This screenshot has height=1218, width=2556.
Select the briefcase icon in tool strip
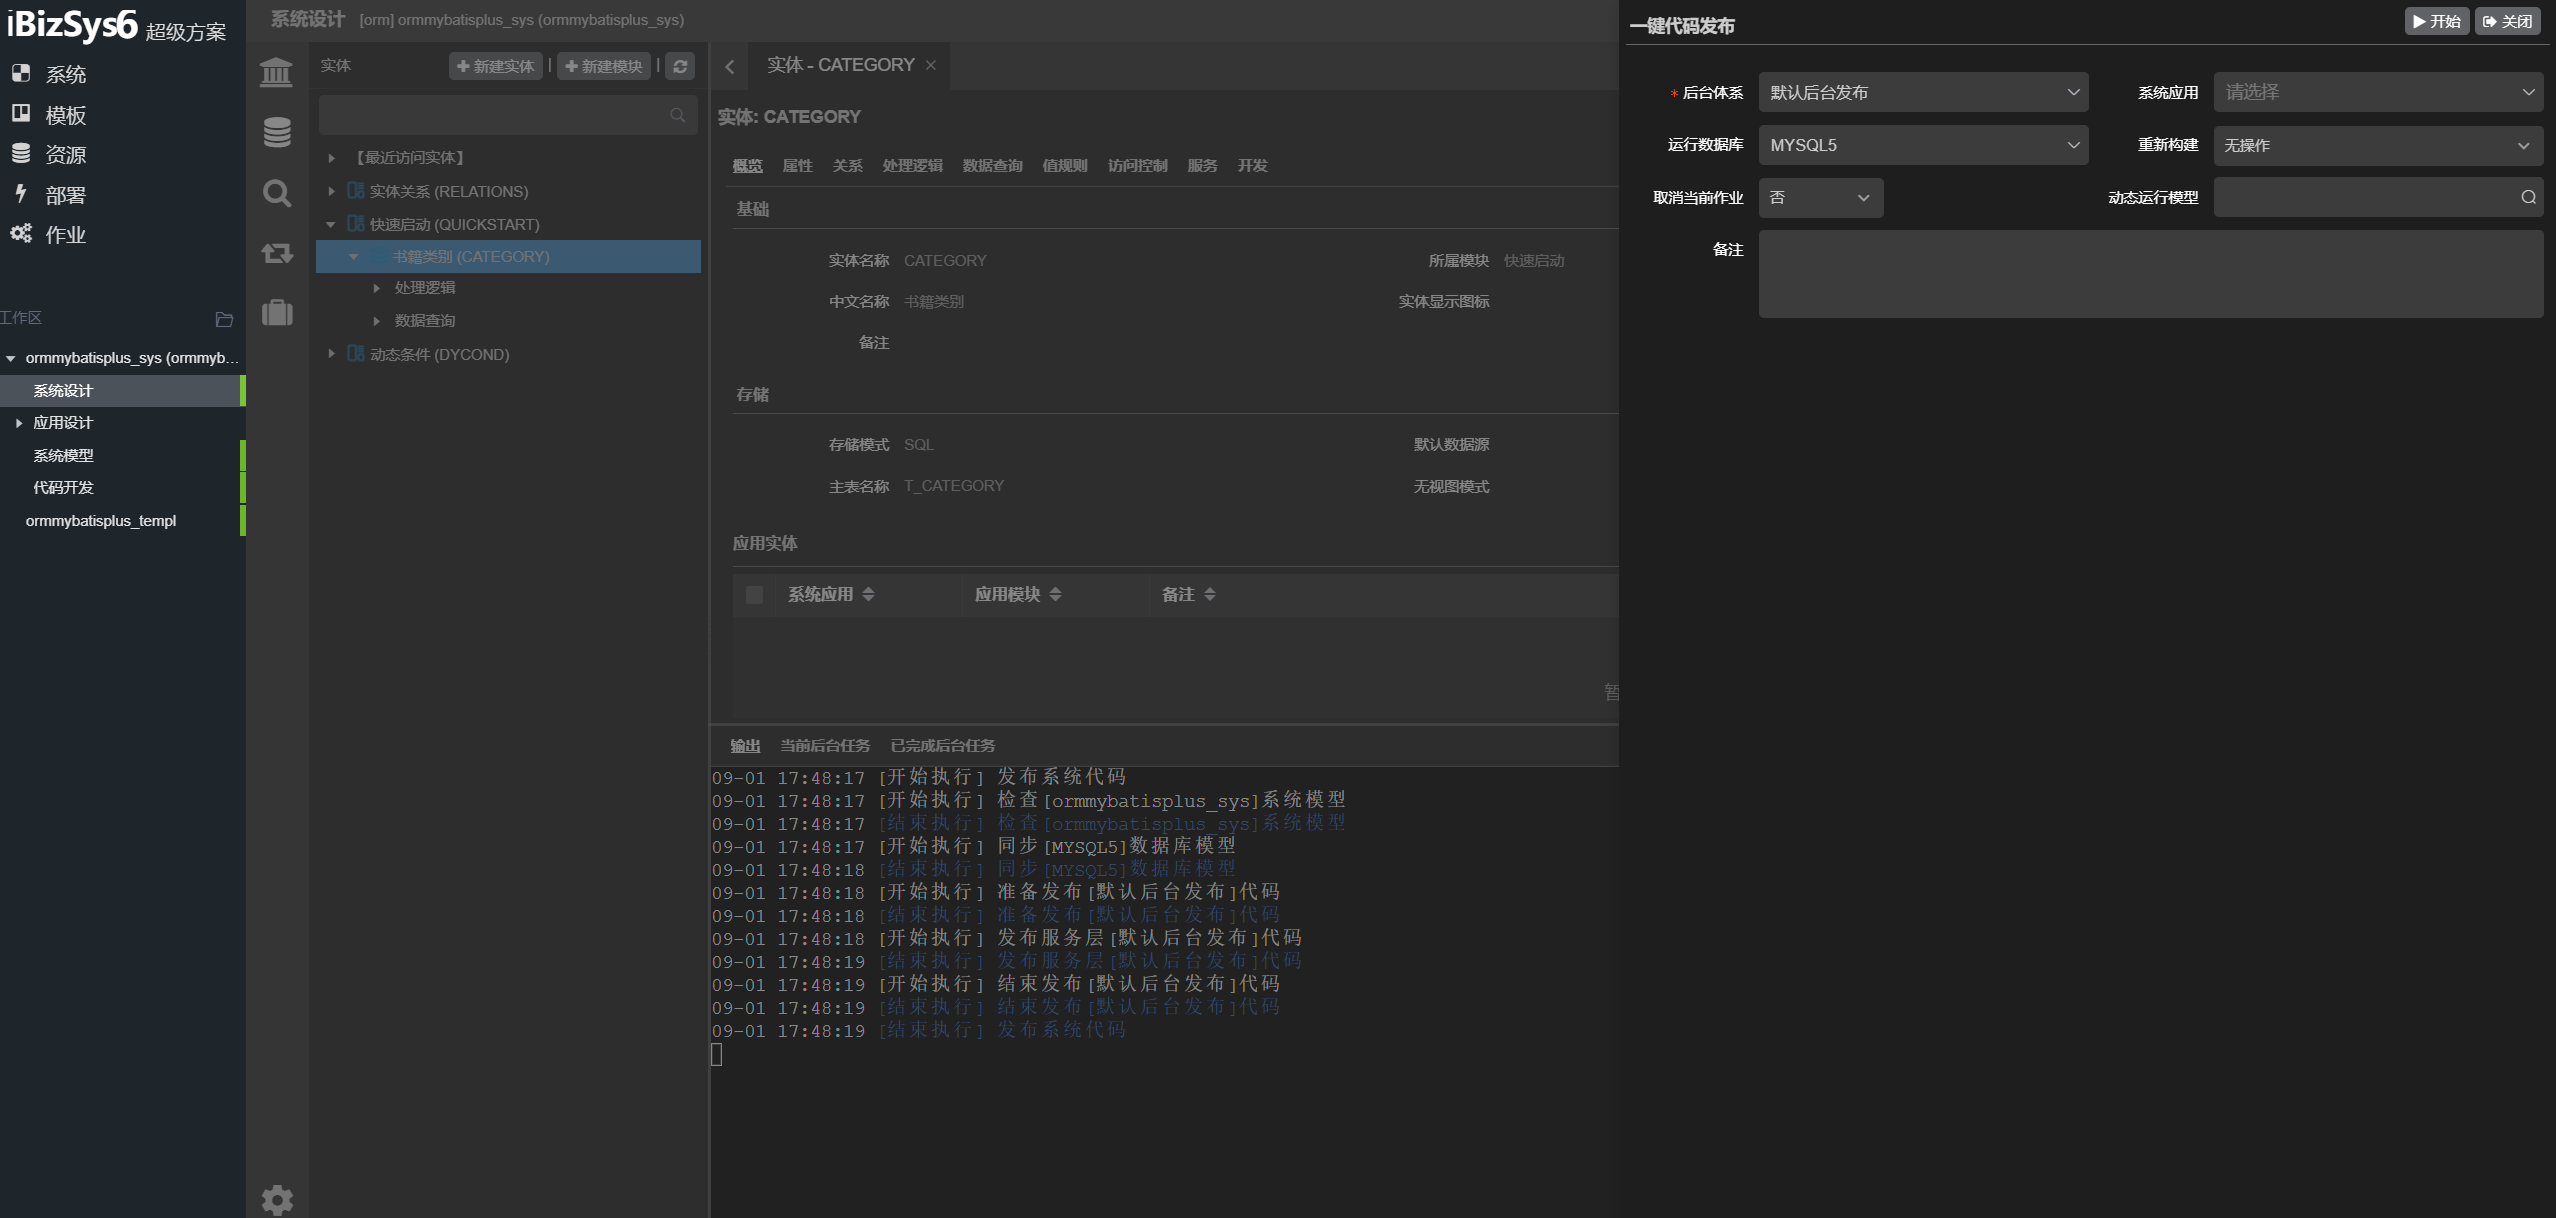(x=277, y=313)
